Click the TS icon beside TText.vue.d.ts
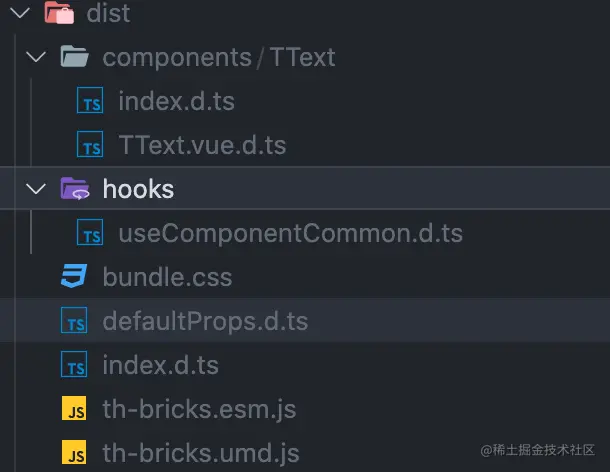 (x=90, y=144)
